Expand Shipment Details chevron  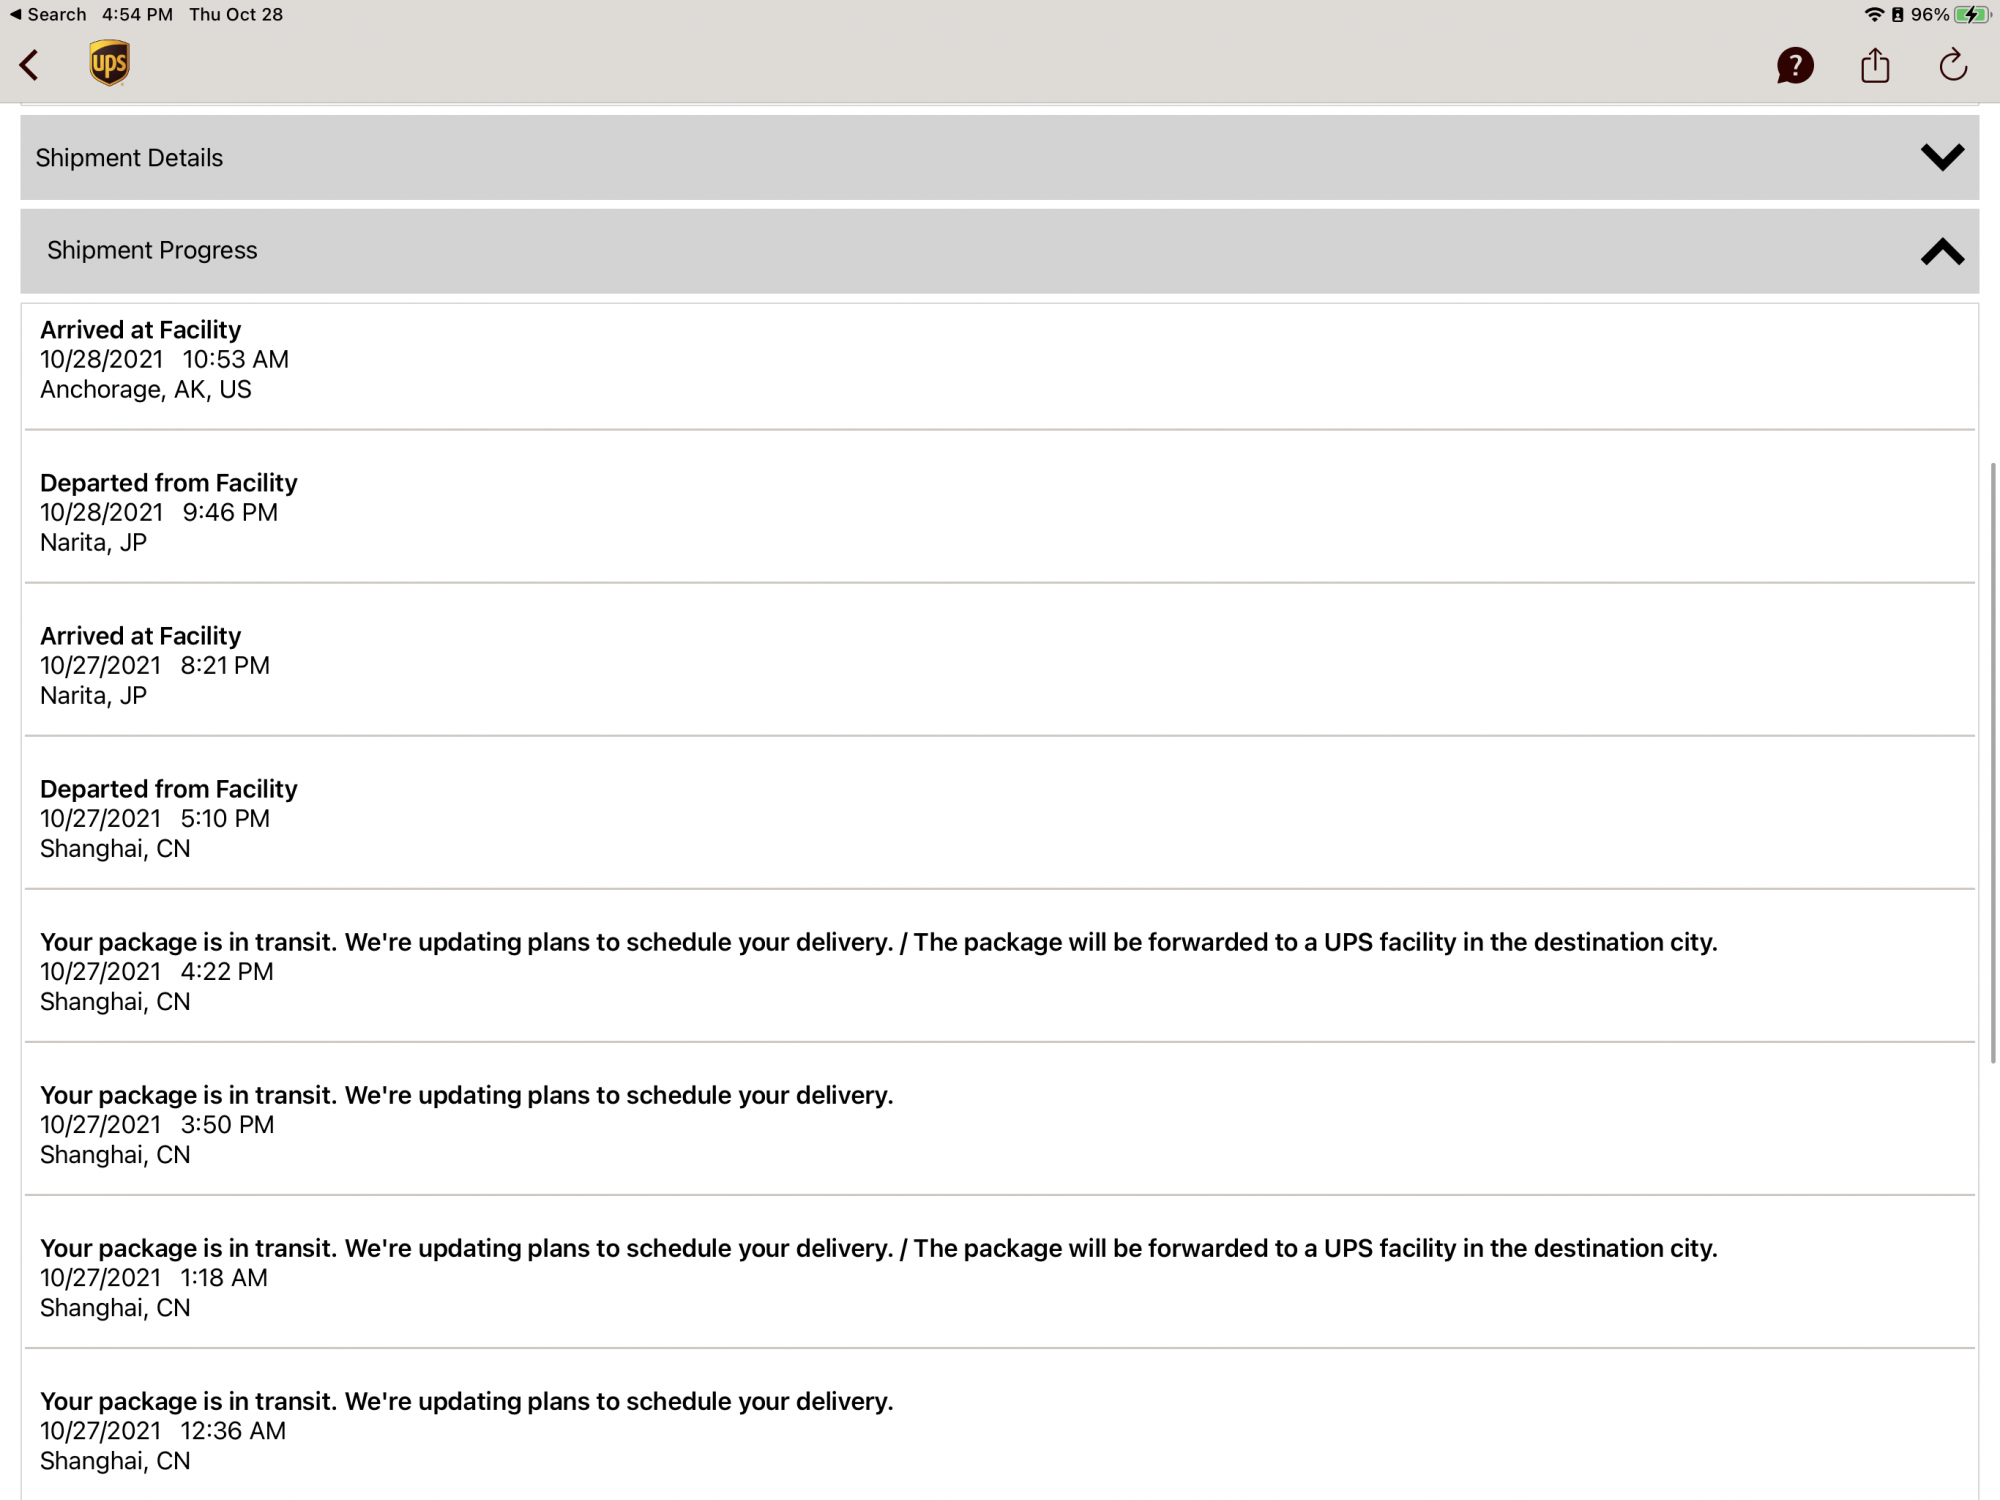tap(1942, 158)
